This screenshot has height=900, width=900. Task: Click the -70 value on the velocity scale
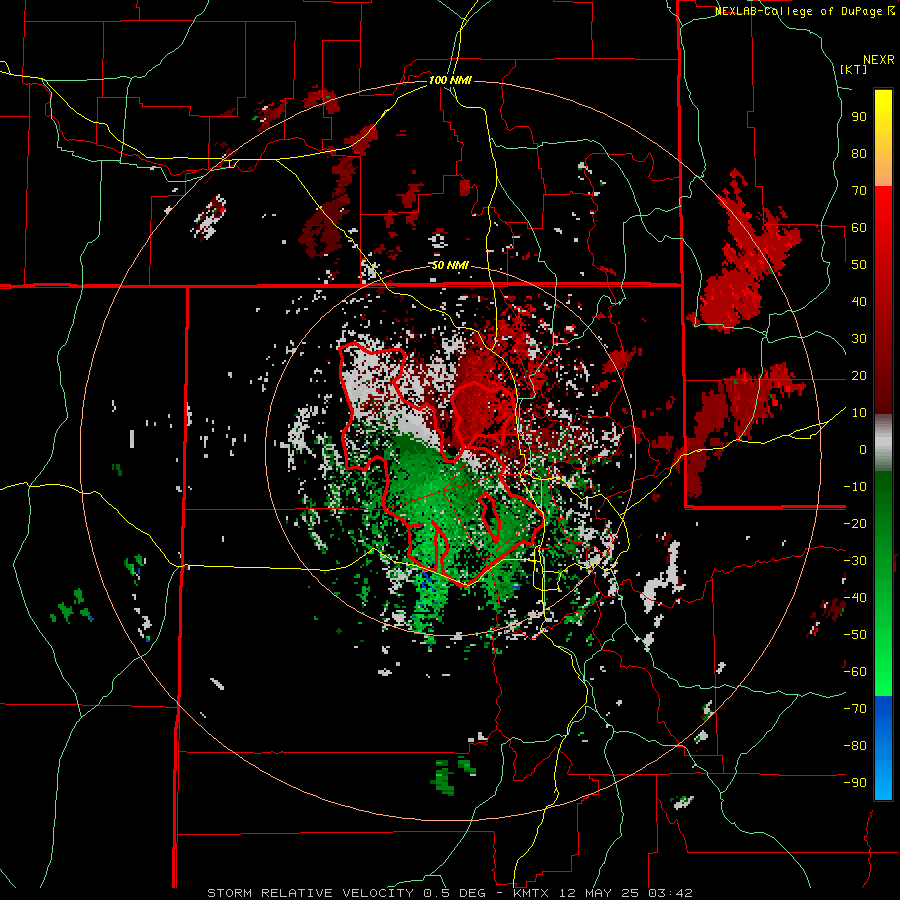855,709
